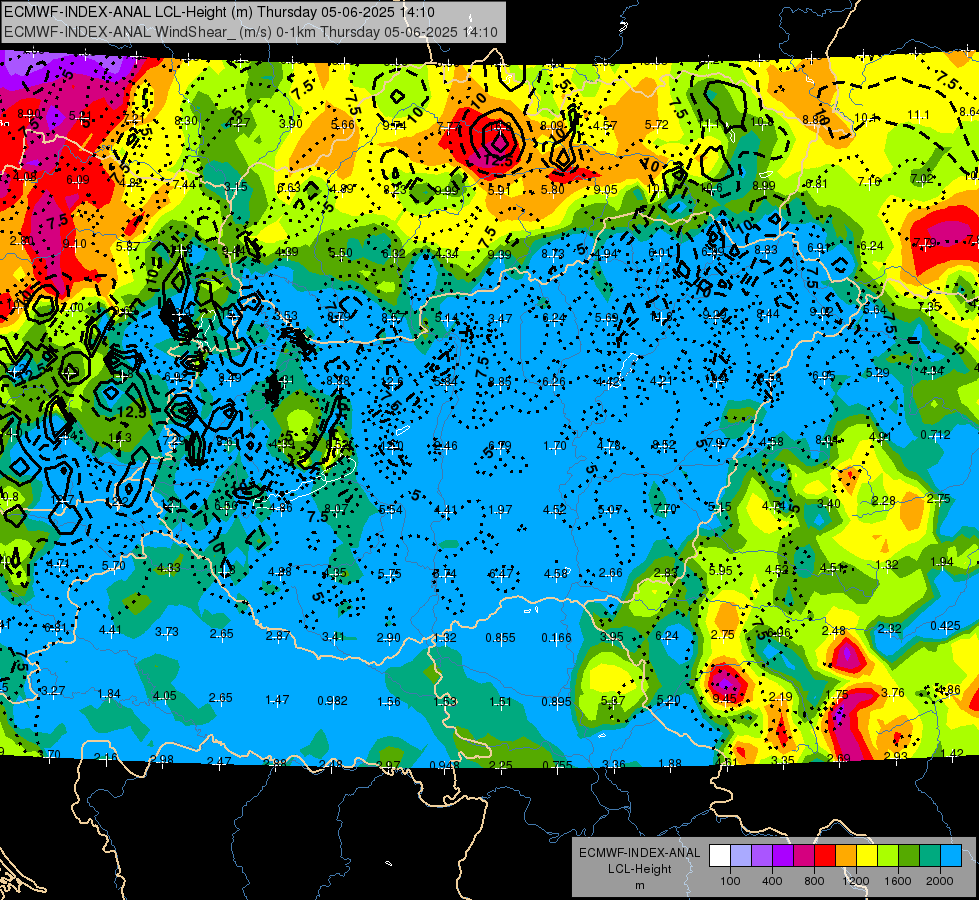The image size is (979, 900).
Task: Click the wind shear value 8.07
Action: coord(336,509)
